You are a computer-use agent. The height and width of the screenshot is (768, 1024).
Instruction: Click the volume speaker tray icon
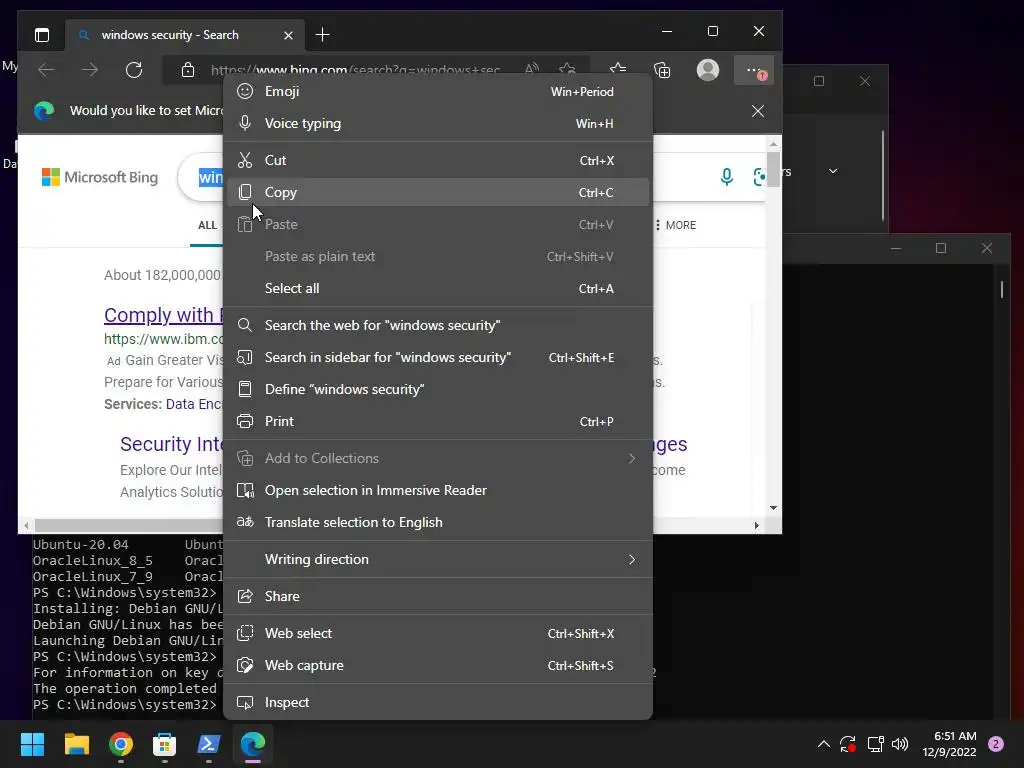pyautogui.click(x=900, y=744)
